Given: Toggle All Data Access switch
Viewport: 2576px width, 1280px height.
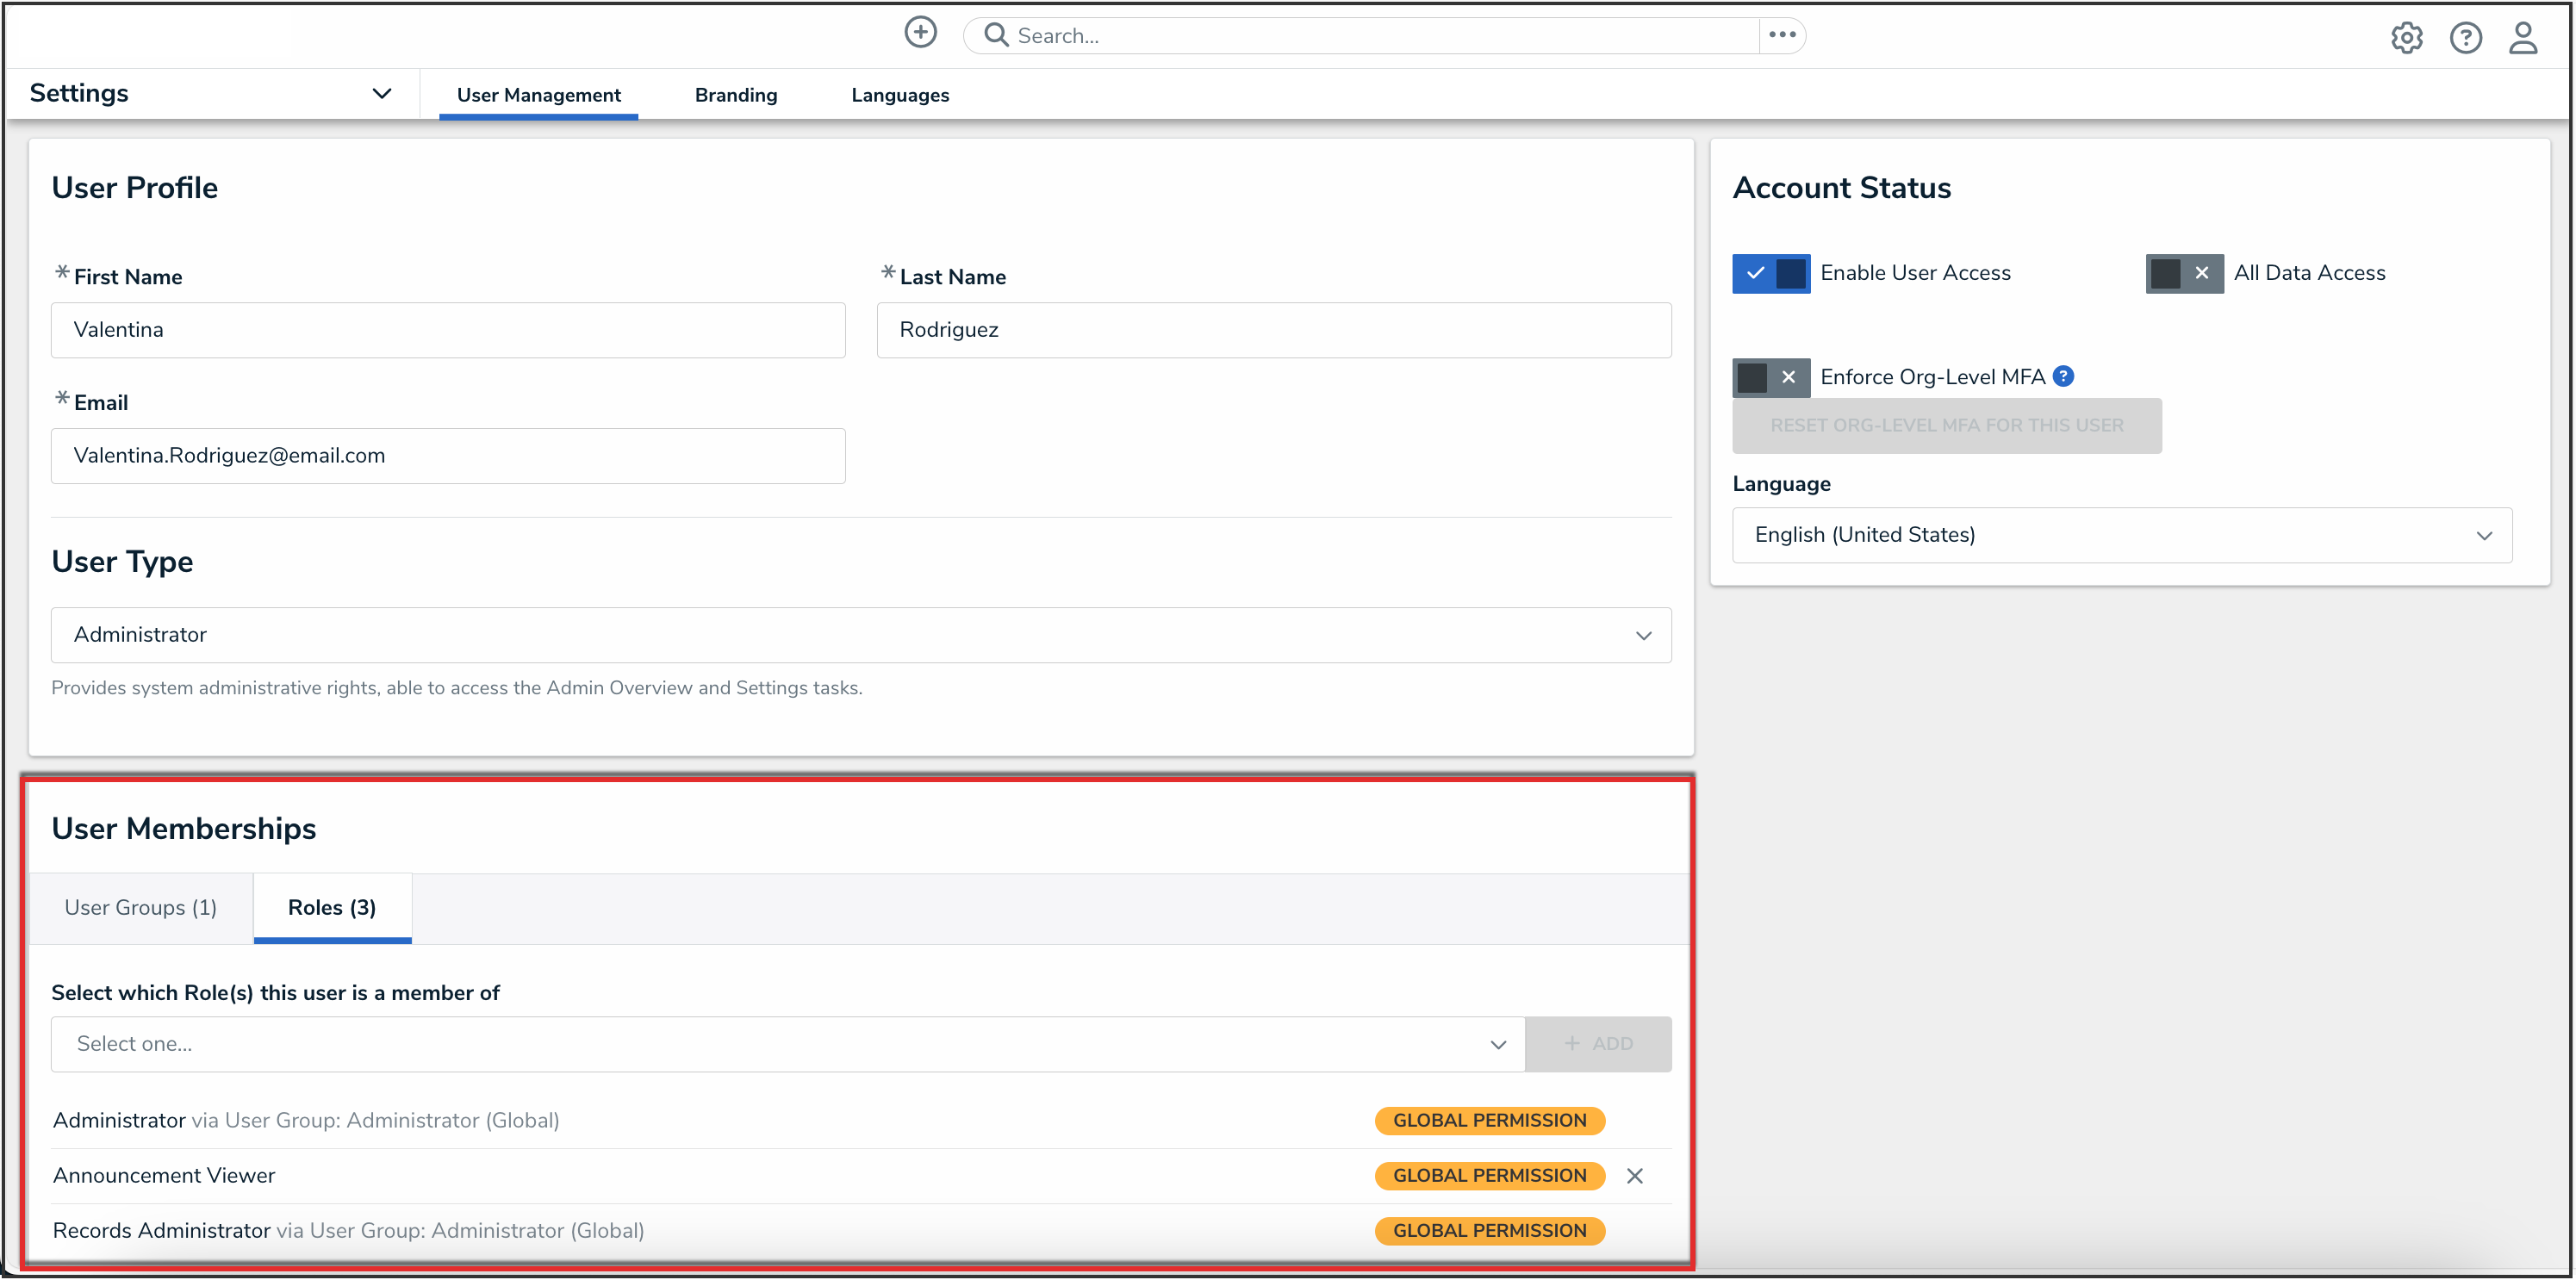Looking at the screenshot, I should pyautogui.click(x=2184, y=273).
